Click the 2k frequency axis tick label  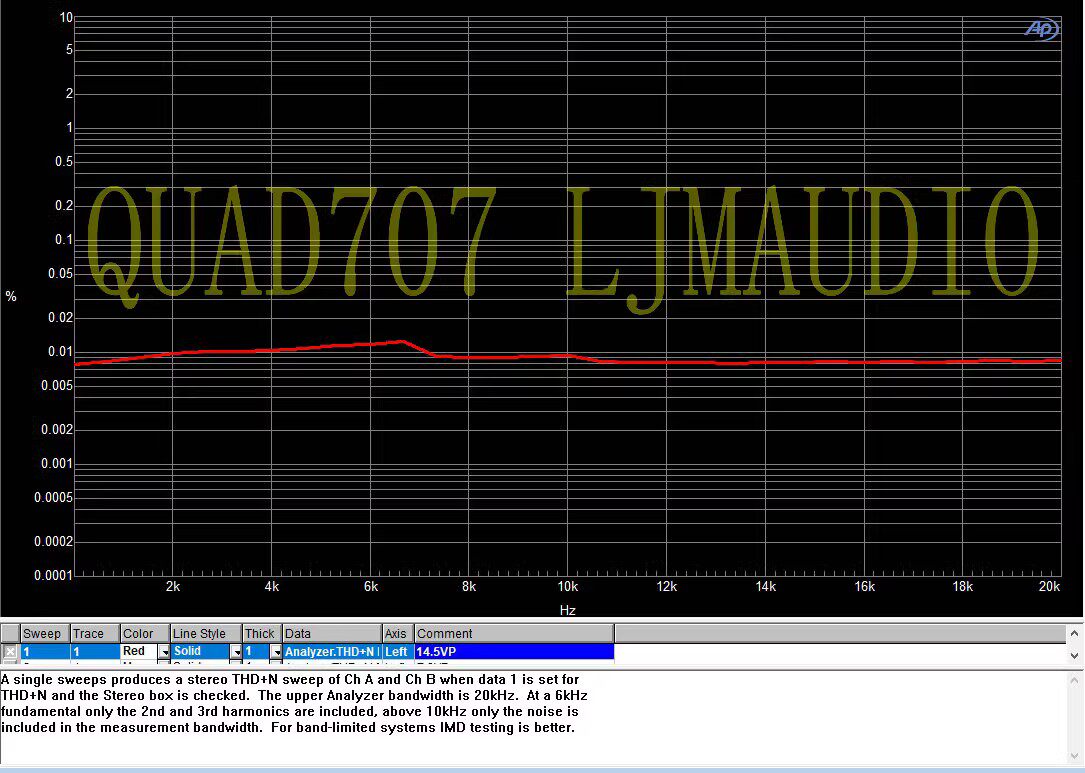pyautogui.click(x=173, y=587)
